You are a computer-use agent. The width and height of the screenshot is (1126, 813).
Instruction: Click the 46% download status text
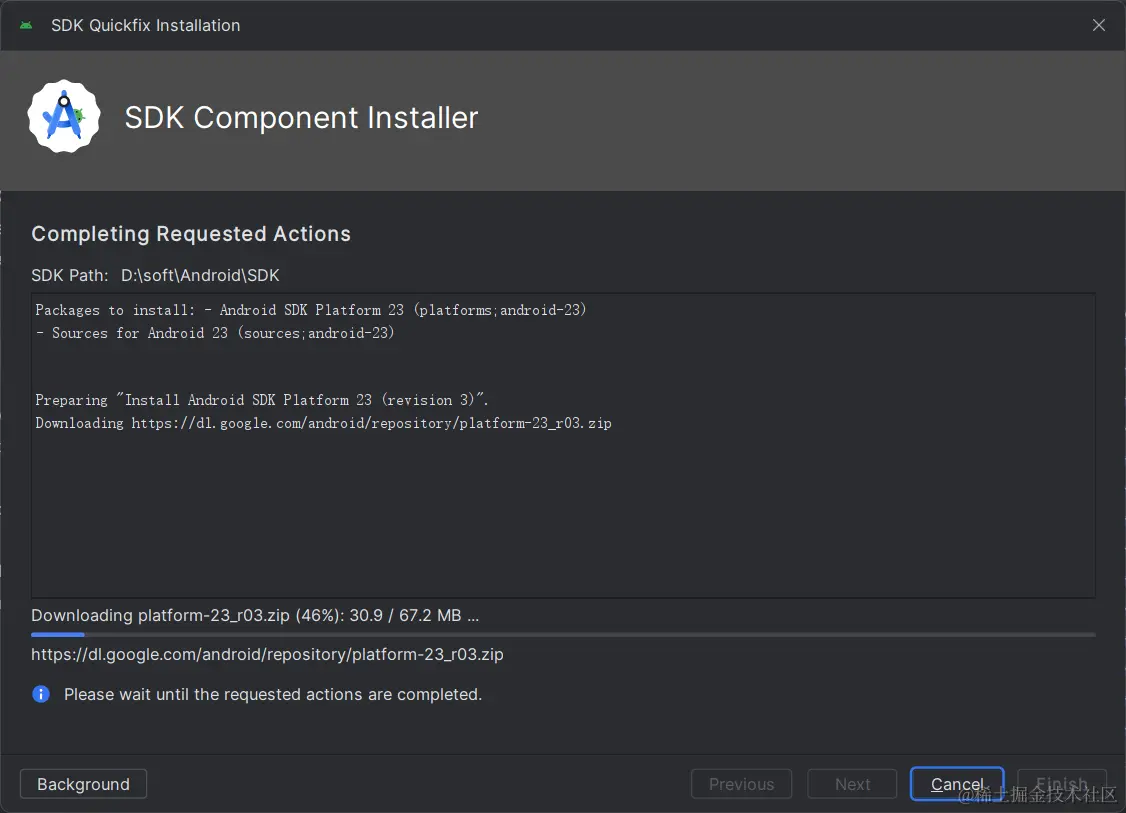coord(255,615)
